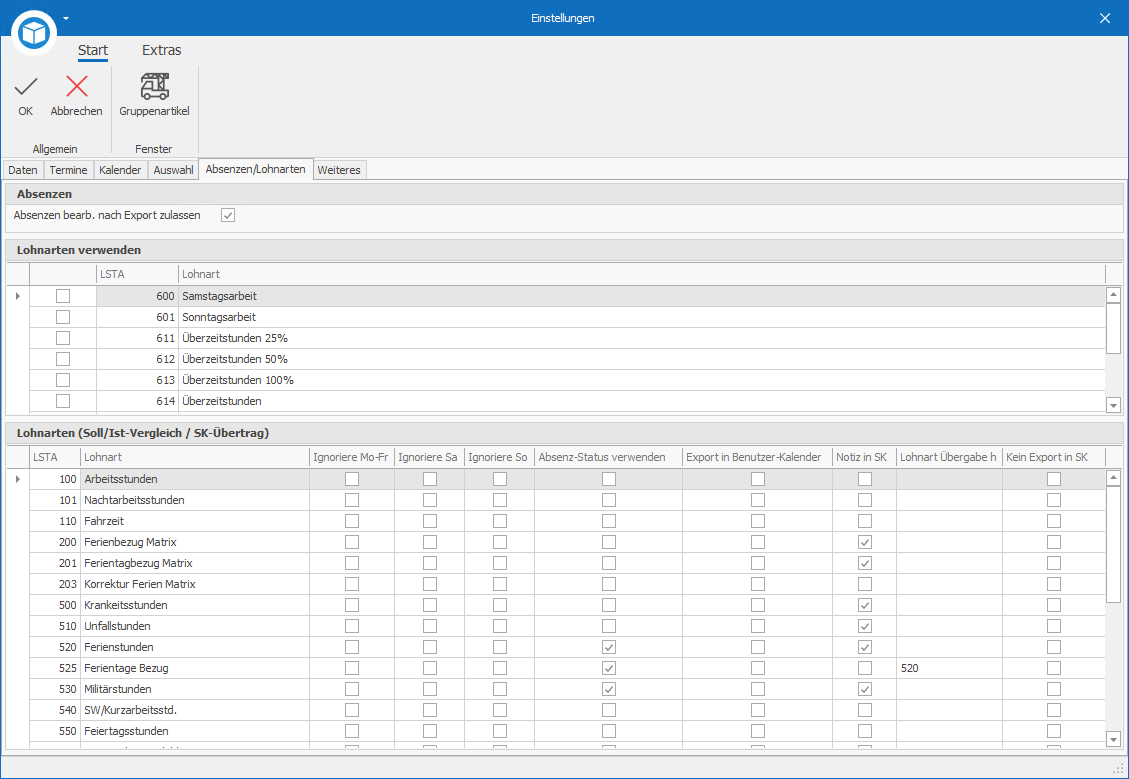Click scroll-down arrow of upper Lohnarten list
This screenshot has width=1129, height=779.
(x=1113, y=405)
